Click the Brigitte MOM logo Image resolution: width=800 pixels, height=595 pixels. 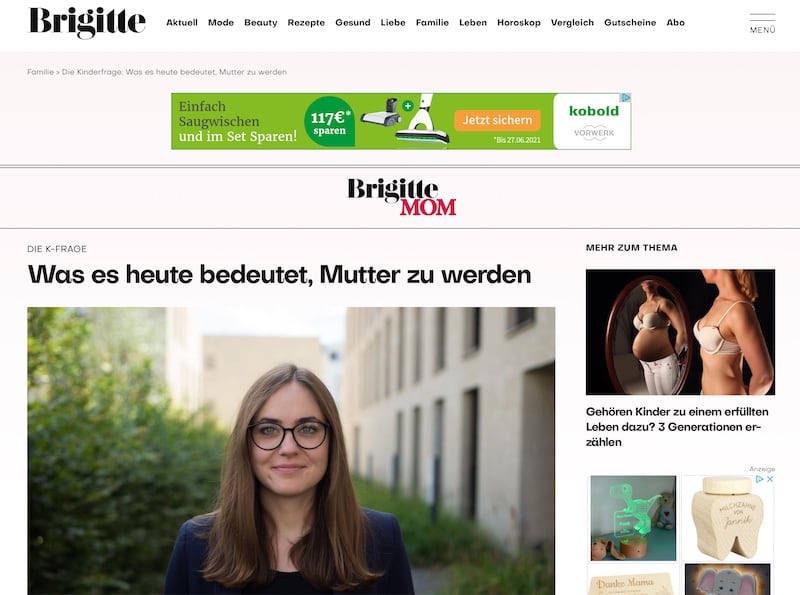click(x=402, y=197)
